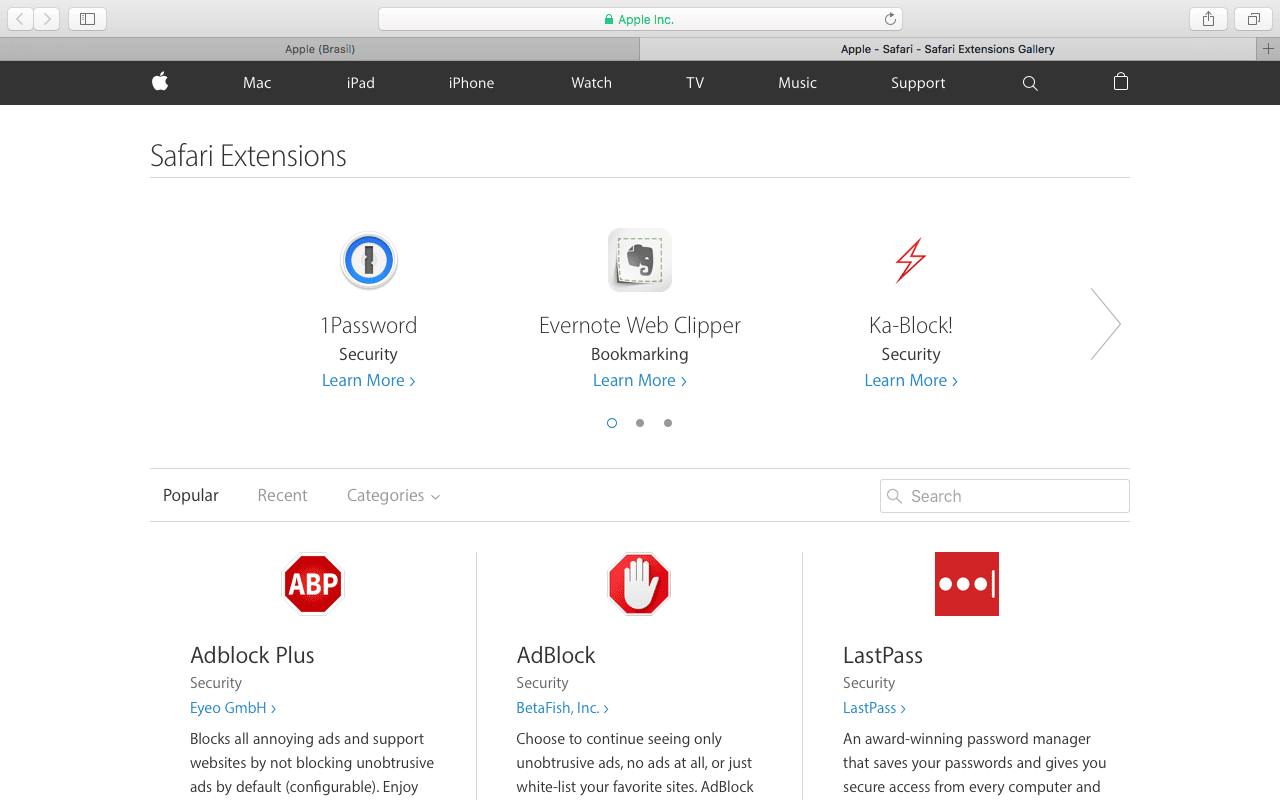Select first carousel page dot

coord(612,423)
